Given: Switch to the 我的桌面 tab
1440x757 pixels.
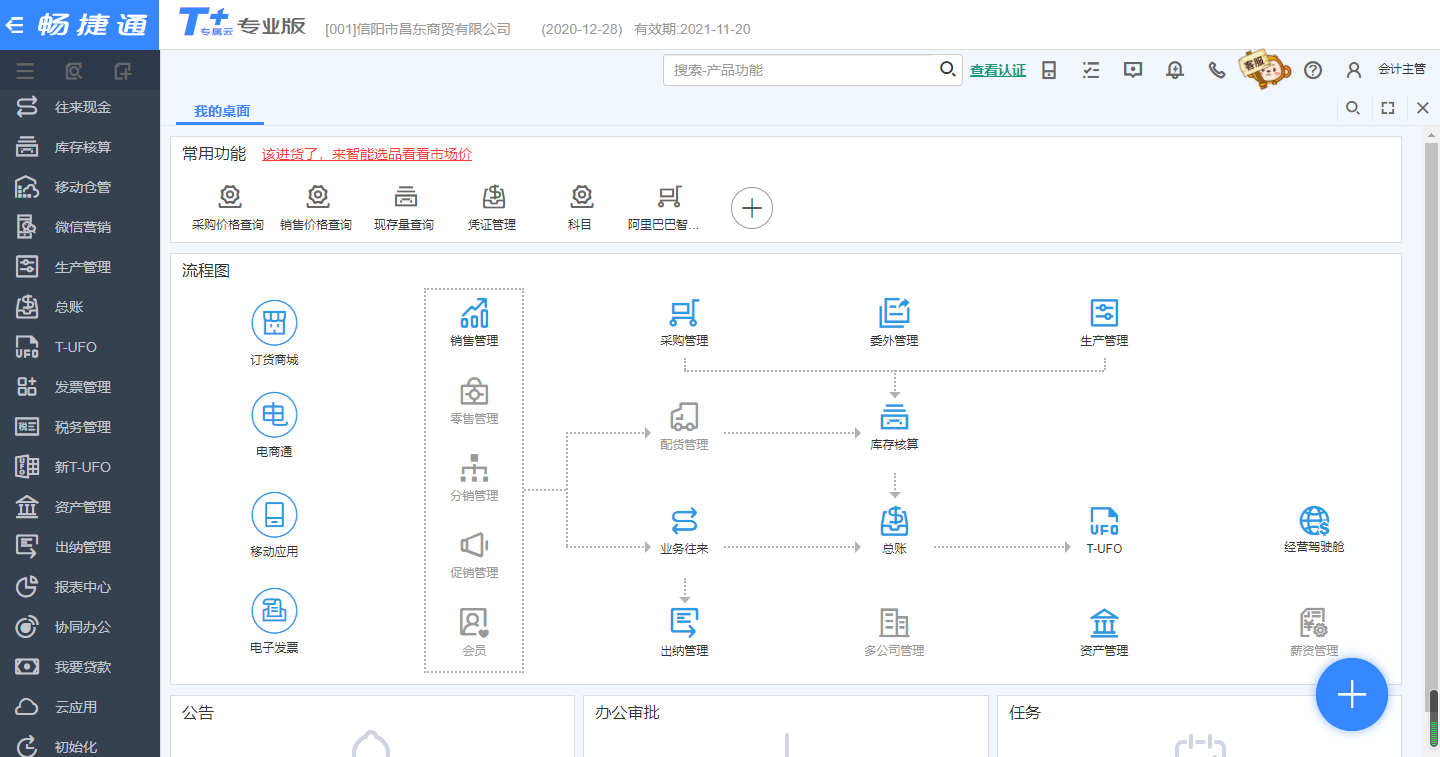Looking at the screenshot, I should tap(221, 111).
